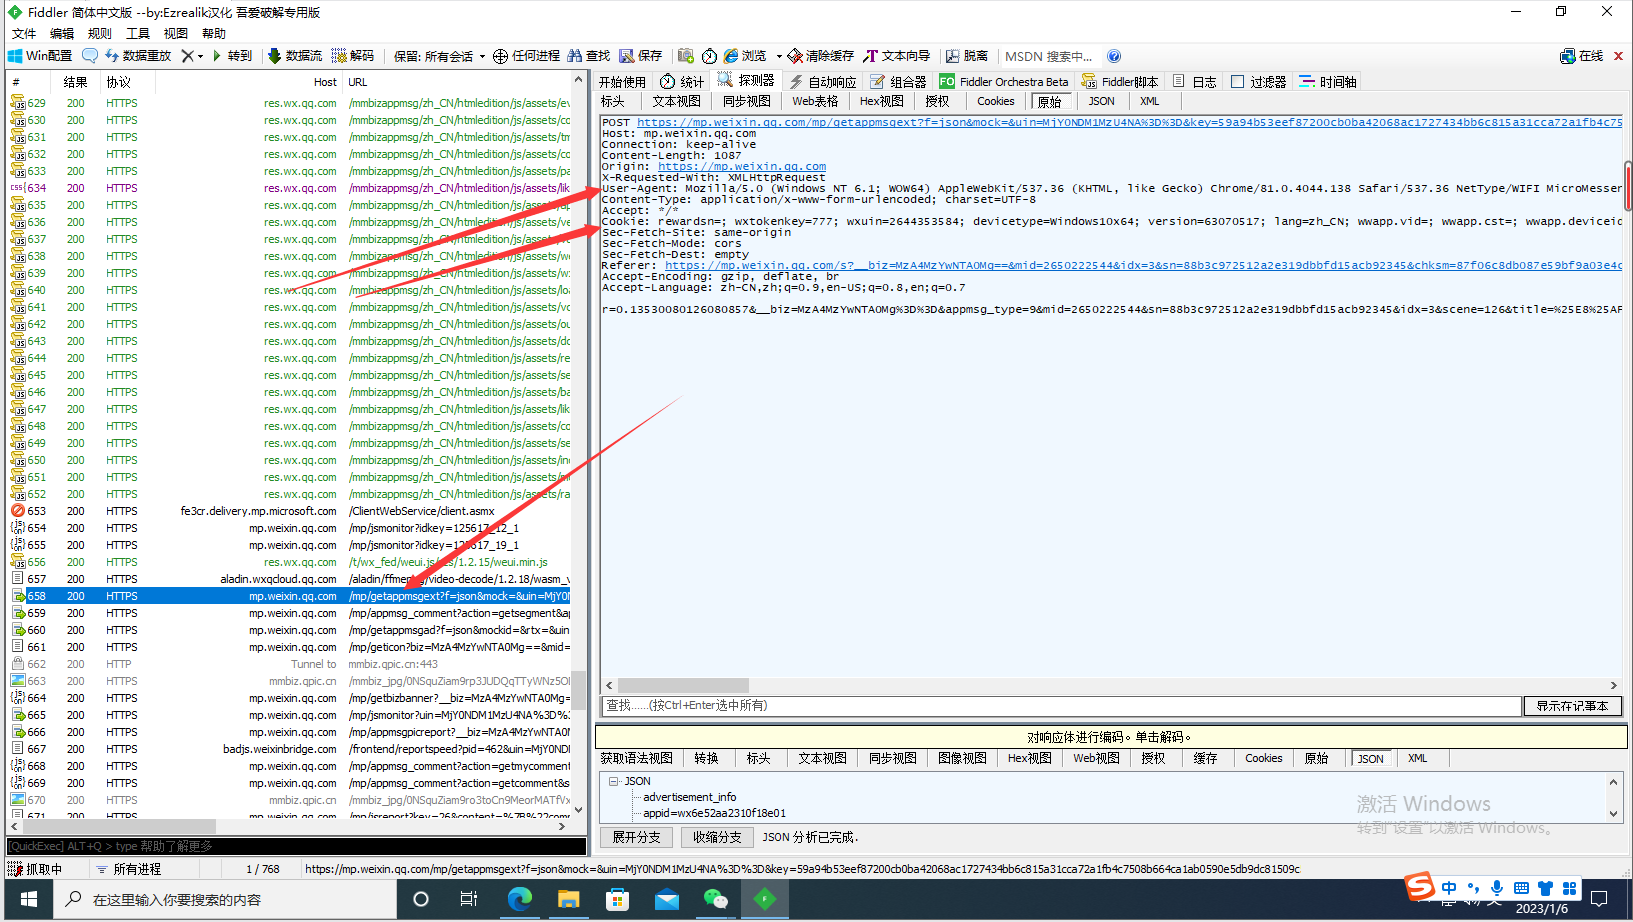Viewport: 1633px width, 922px height.
Task: Click Collapse (收缩分支) button
Action: (717, 837)
